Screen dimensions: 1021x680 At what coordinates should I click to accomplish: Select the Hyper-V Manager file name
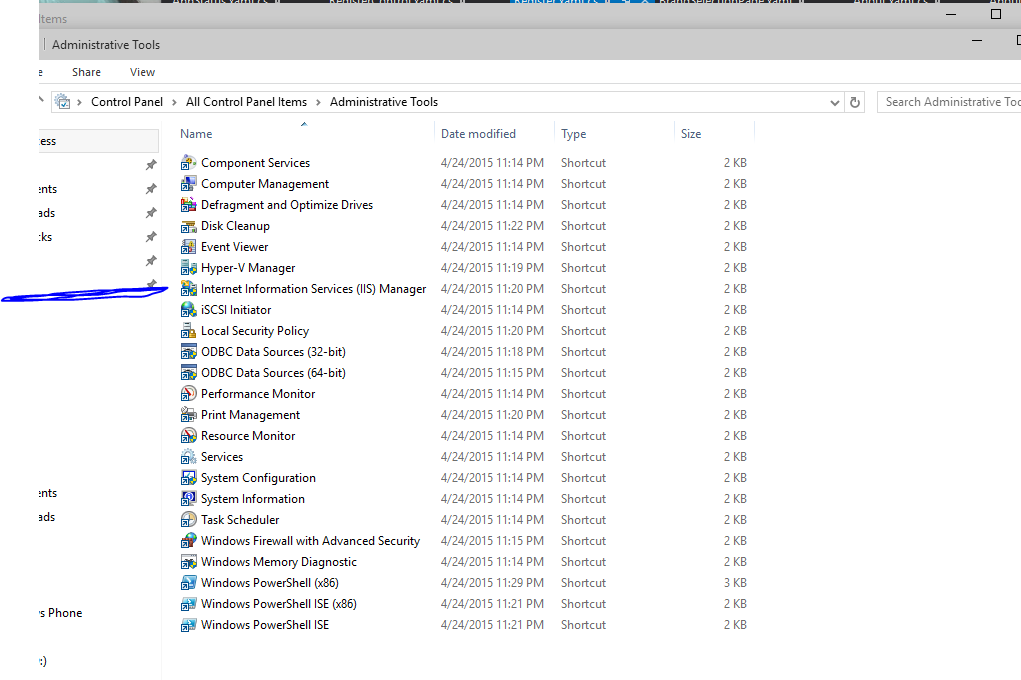tap(248, 268)
